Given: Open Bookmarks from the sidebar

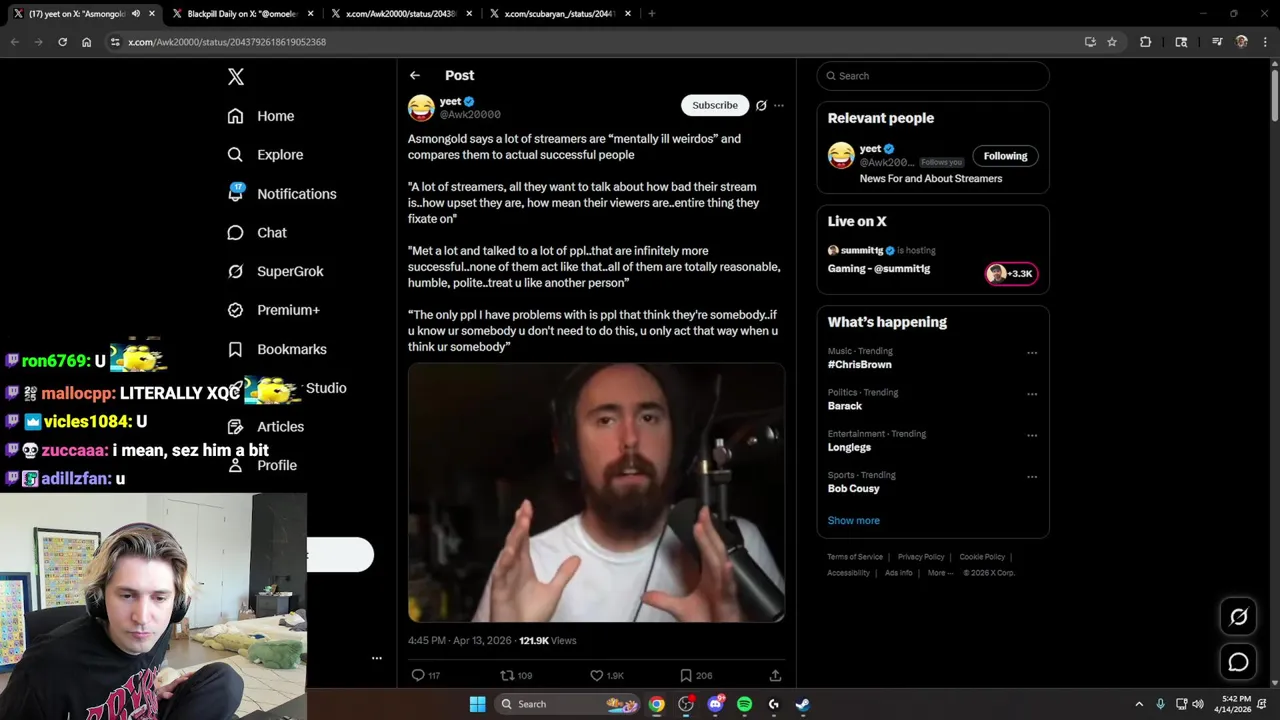Looking at the screenshot, I should pyautogui.click(x=277, y=350).
